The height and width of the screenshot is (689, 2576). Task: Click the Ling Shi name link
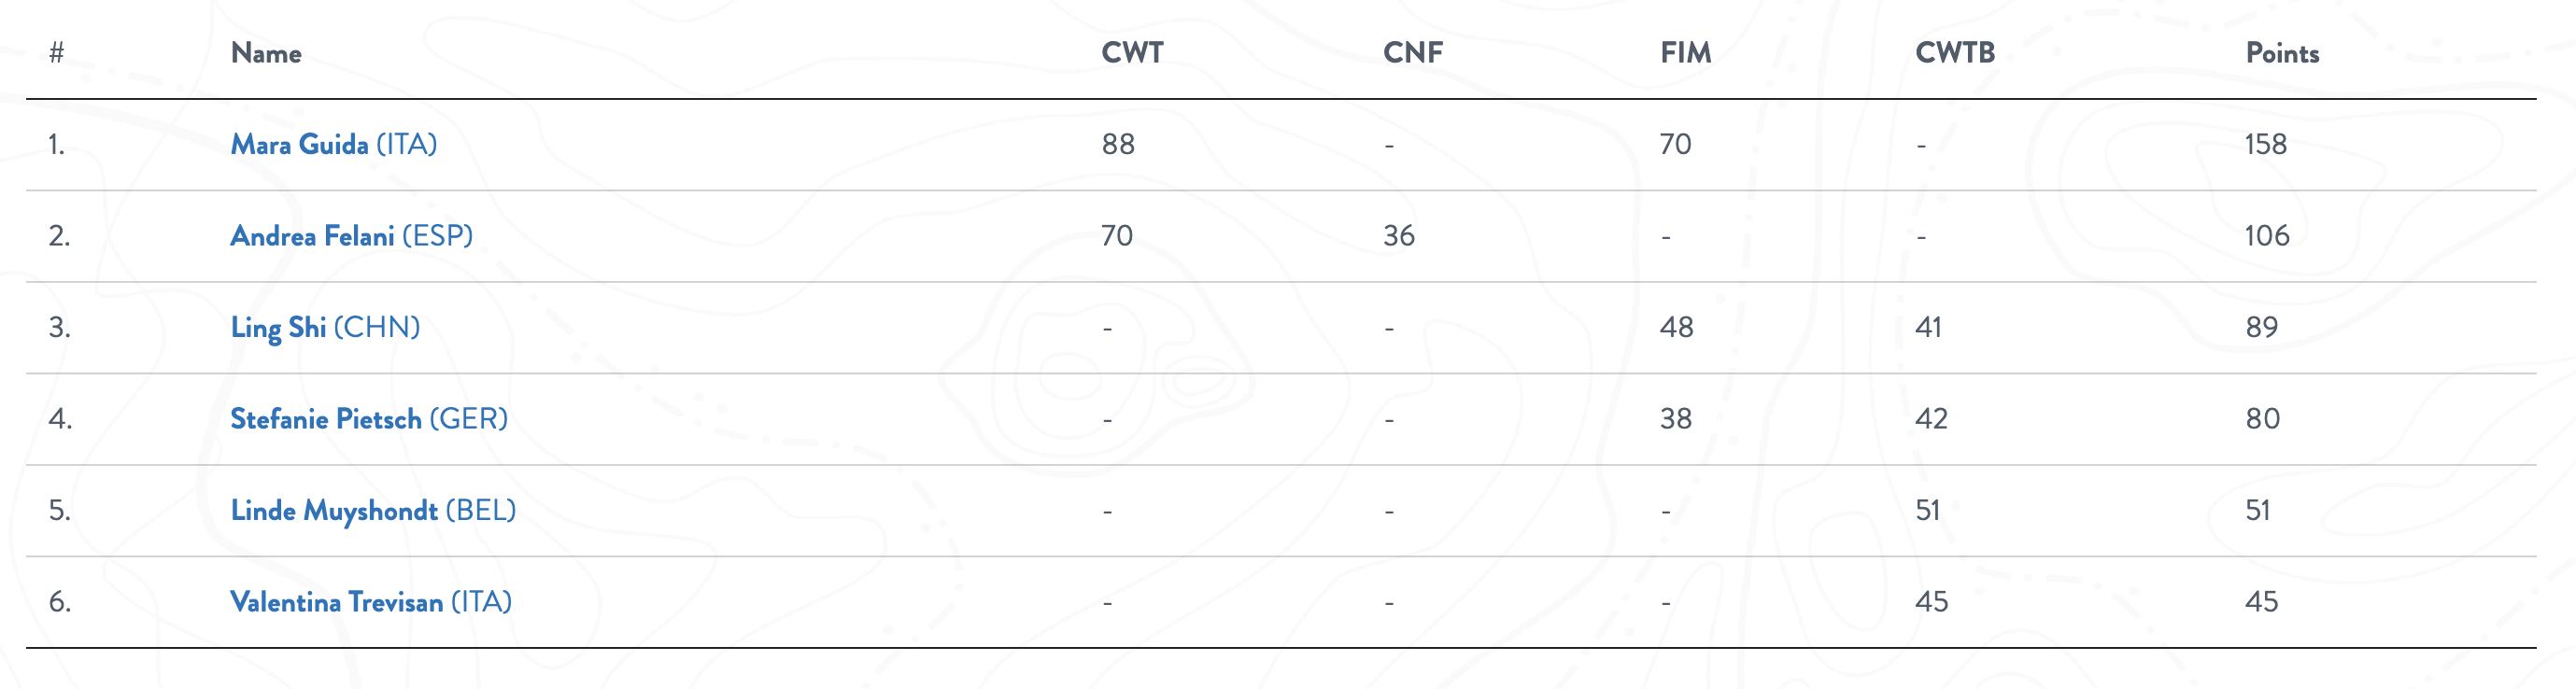point(278,328)
